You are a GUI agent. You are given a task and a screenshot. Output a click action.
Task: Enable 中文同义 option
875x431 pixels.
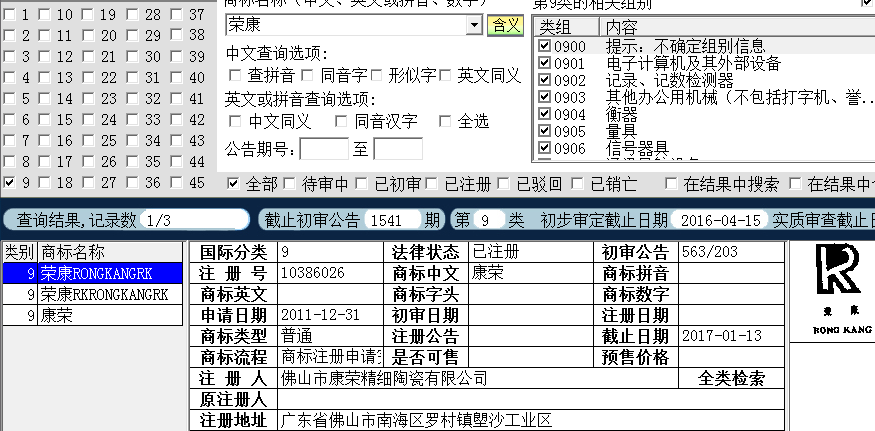(x=235, y=121)
